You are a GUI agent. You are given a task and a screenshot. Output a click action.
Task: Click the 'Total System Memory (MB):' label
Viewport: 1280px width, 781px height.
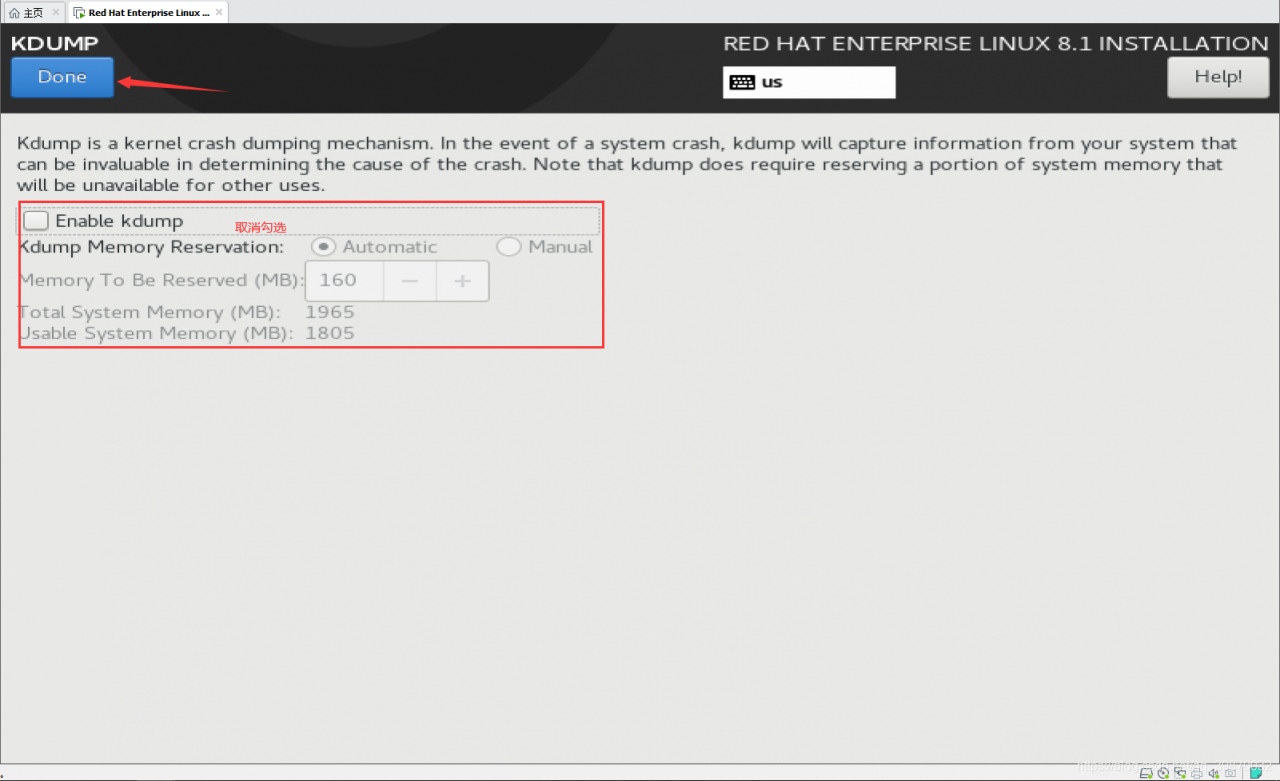[x=149, y=312]
